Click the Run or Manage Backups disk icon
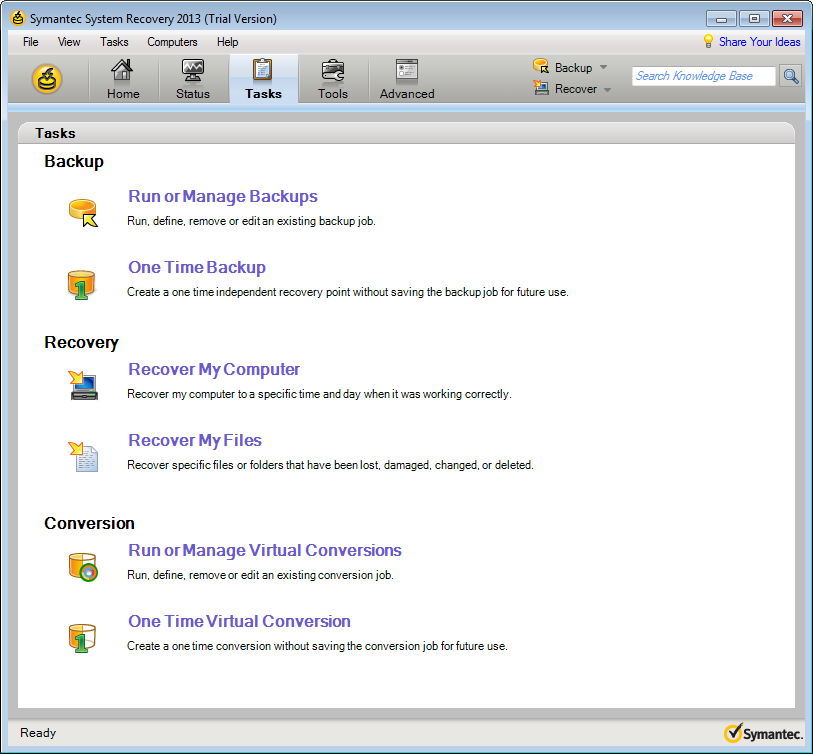The width and height of the screenshot is (813, 754). point(83,213)
